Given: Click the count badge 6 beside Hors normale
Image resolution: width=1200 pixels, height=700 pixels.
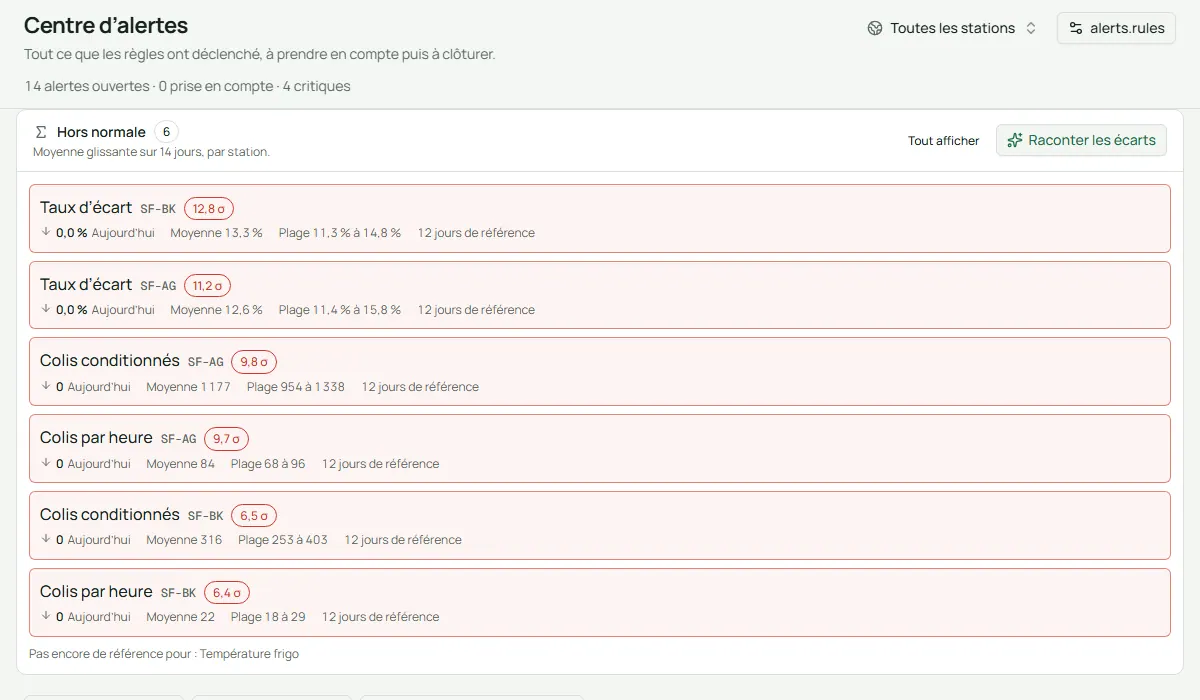Looking at the screenshot, I should coord(166,132).
